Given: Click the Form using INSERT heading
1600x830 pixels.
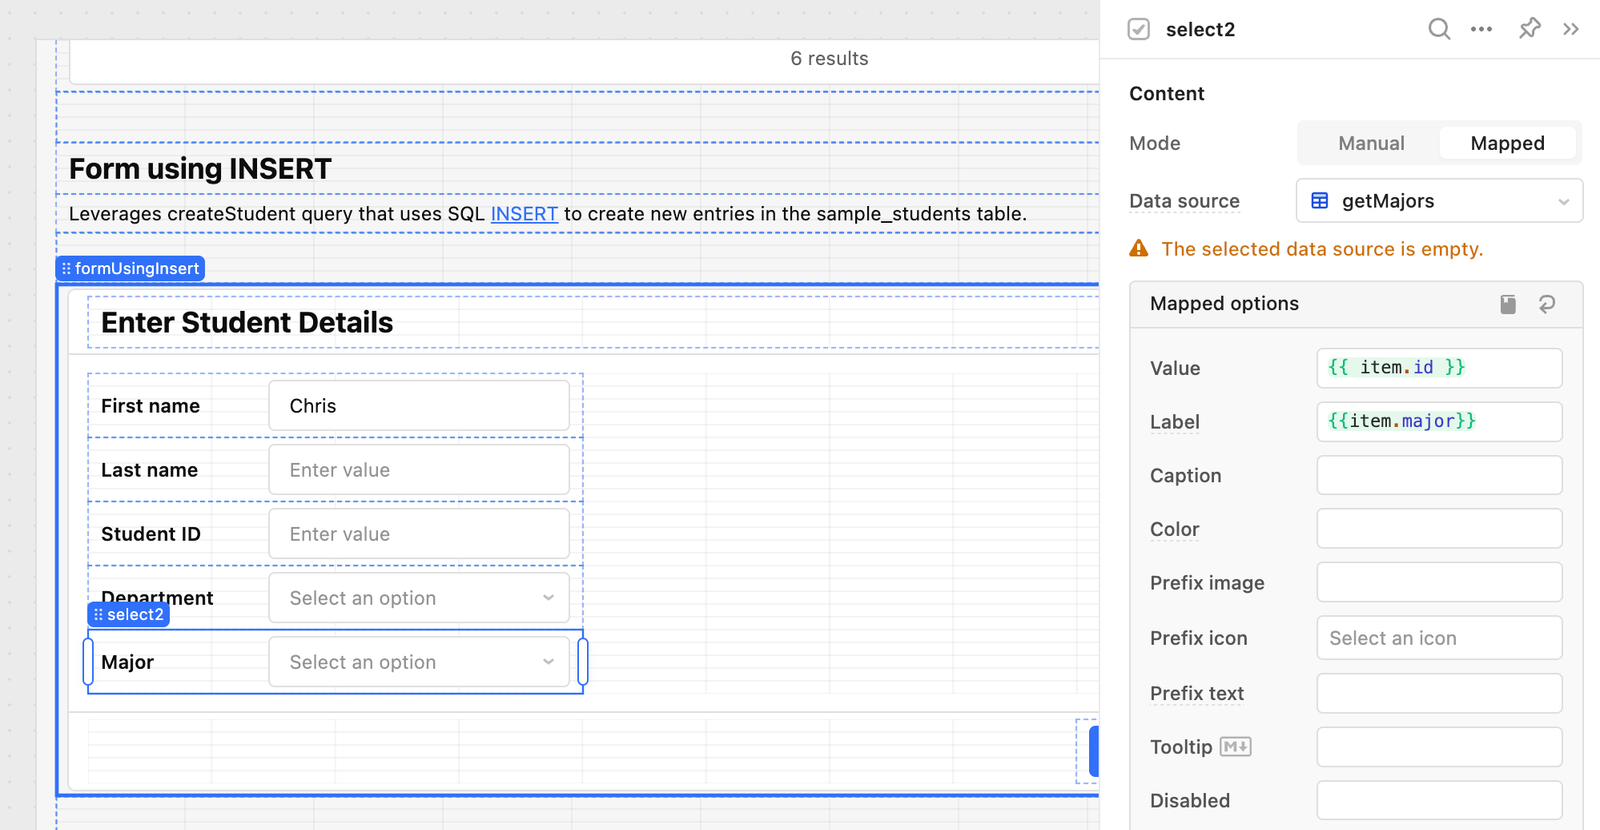Looking at the screenshot, I should point(200,169).
